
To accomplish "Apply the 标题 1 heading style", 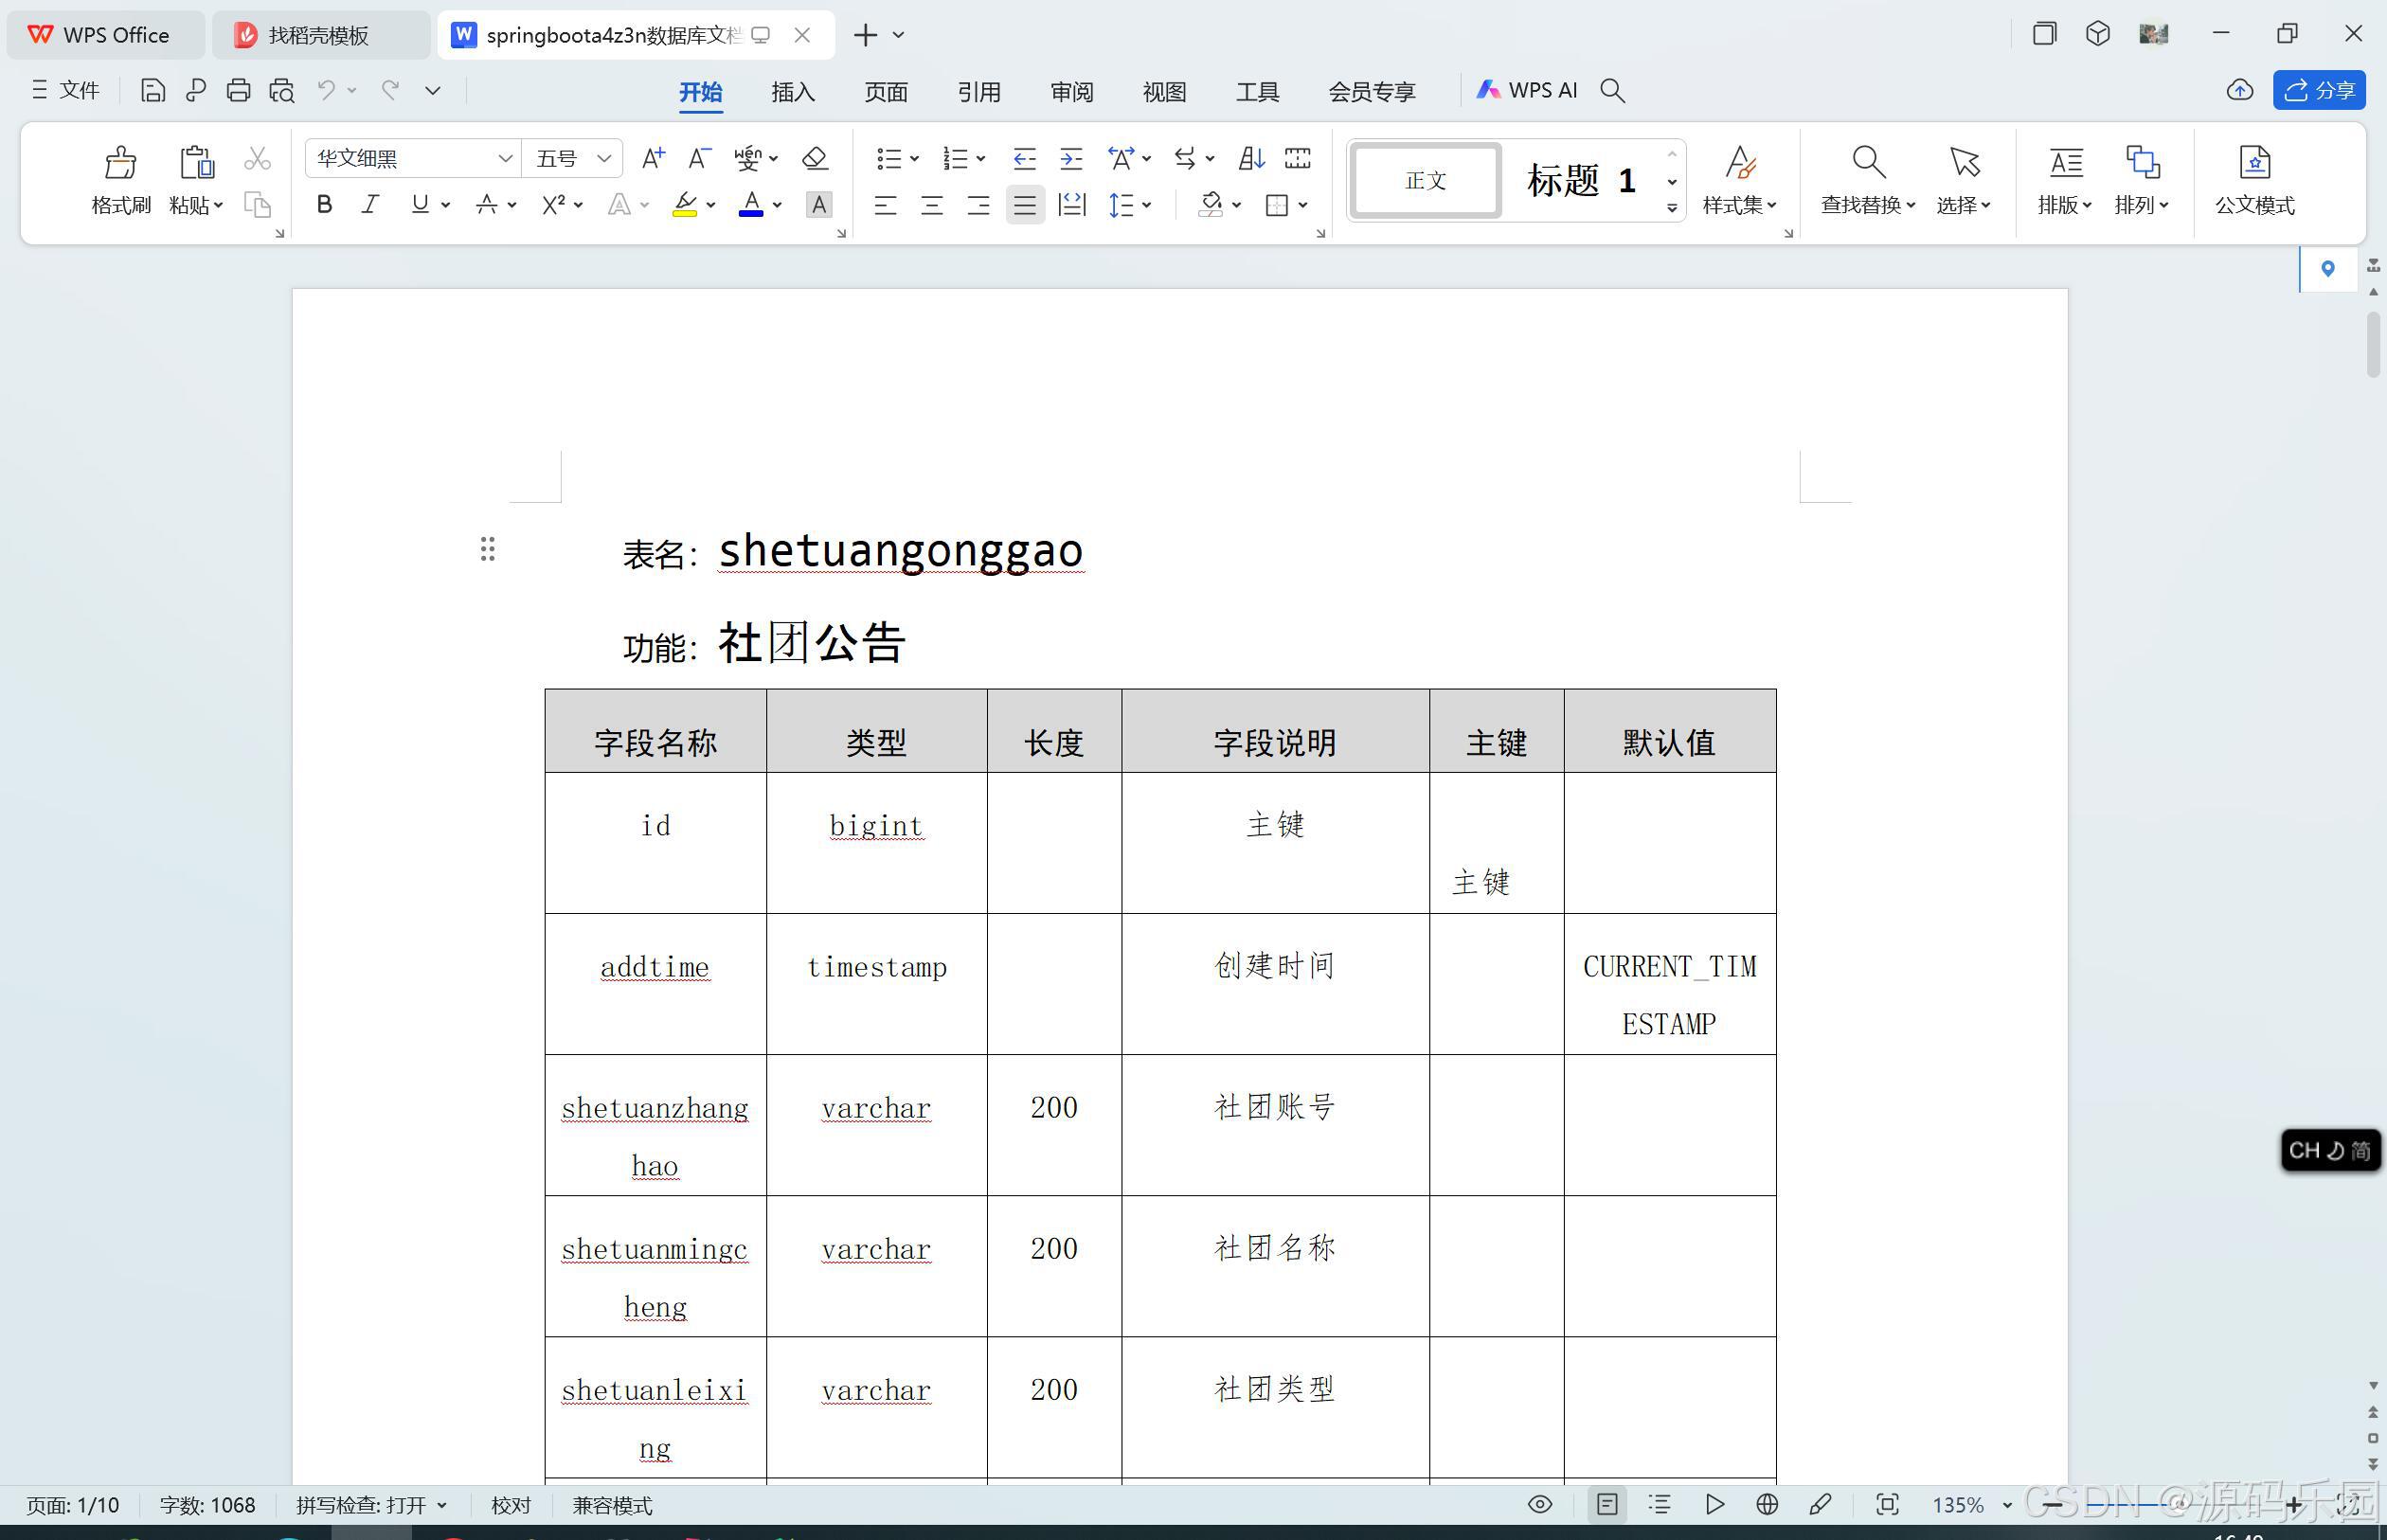I will 1580,180.
